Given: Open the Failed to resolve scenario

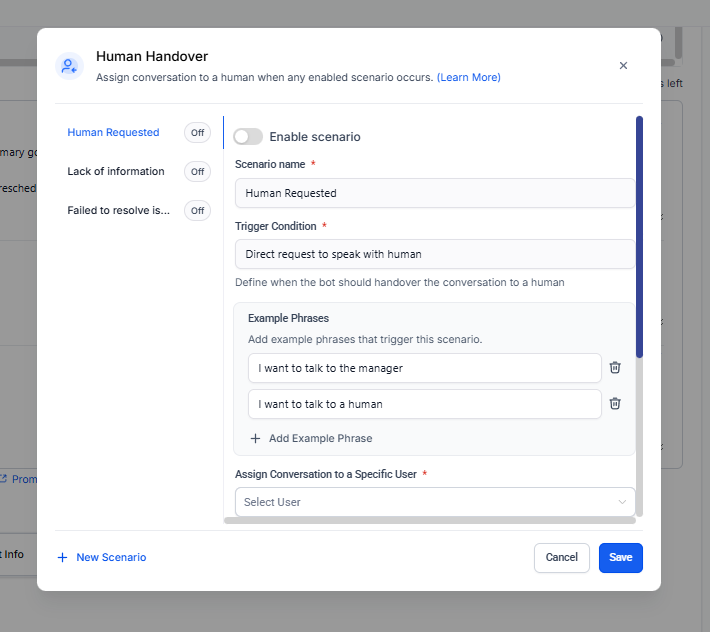Looking at the screenshot, I should 118,210.
